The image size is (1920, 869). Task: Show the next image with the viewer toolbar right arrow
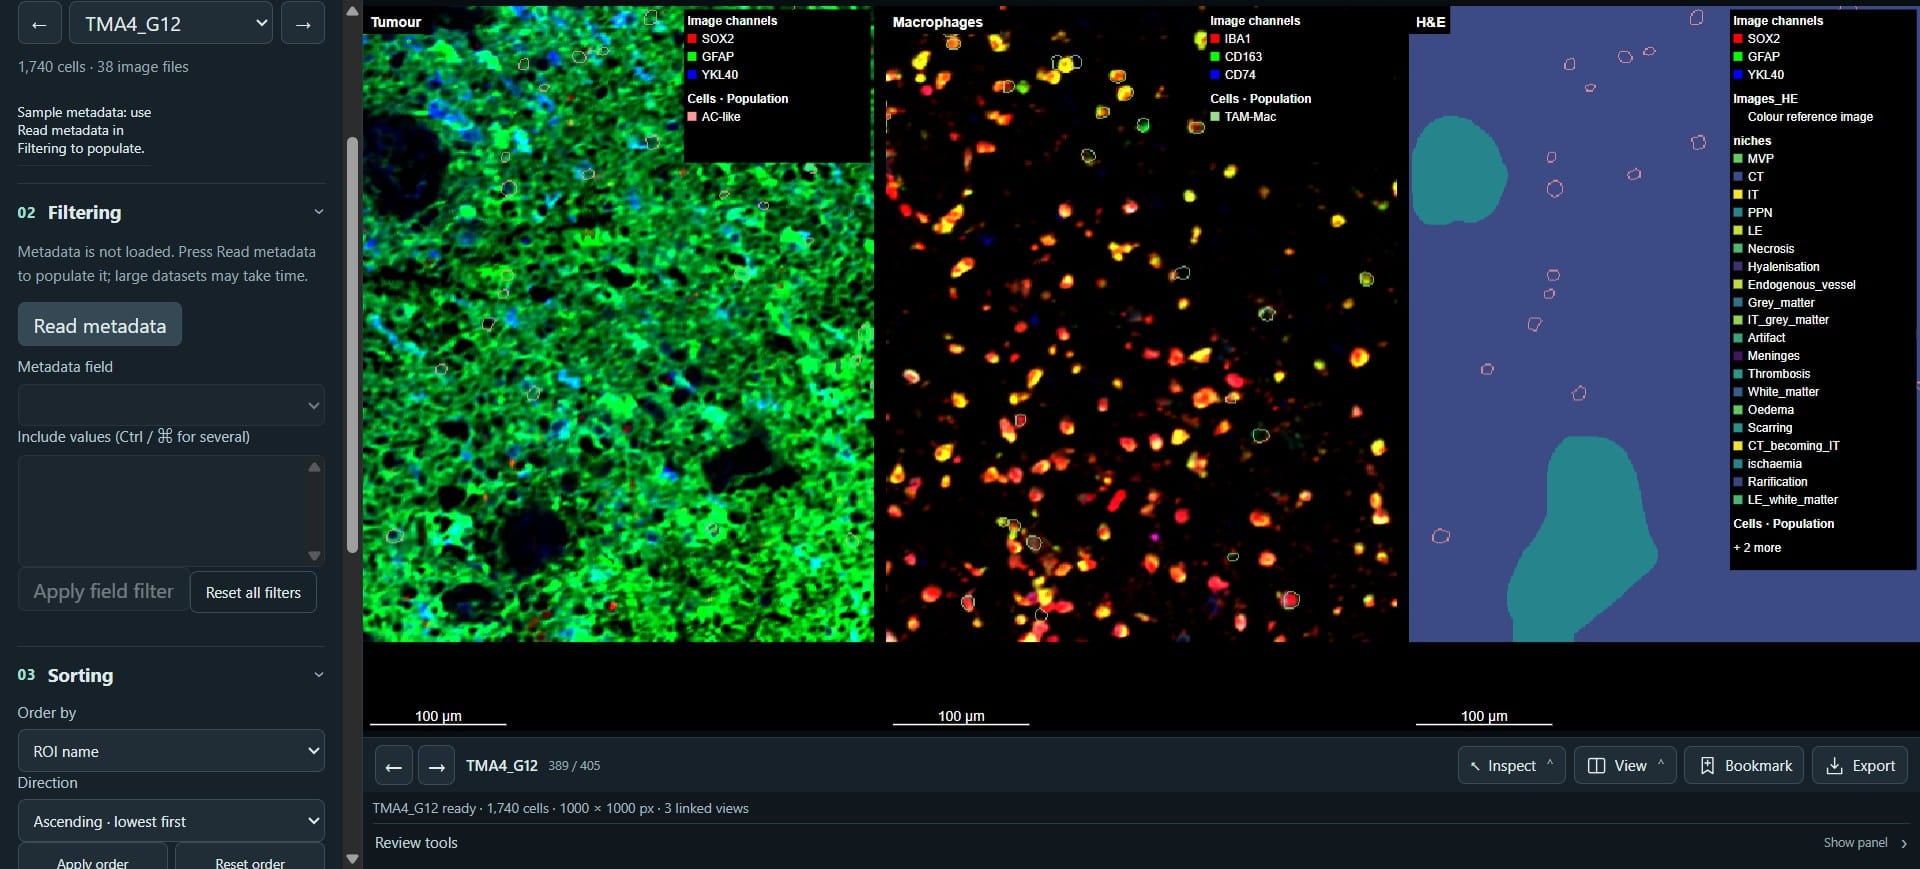pos(436,766)
